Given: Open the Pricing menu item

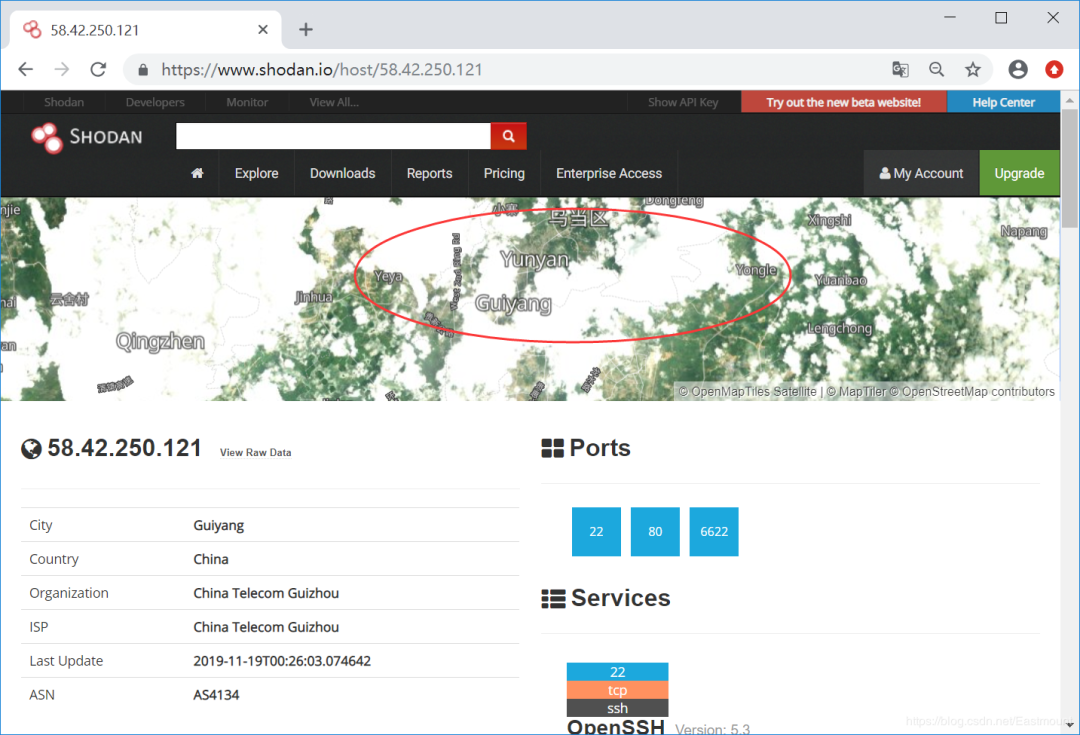Looking at the screenshot, I should (504, 174).
